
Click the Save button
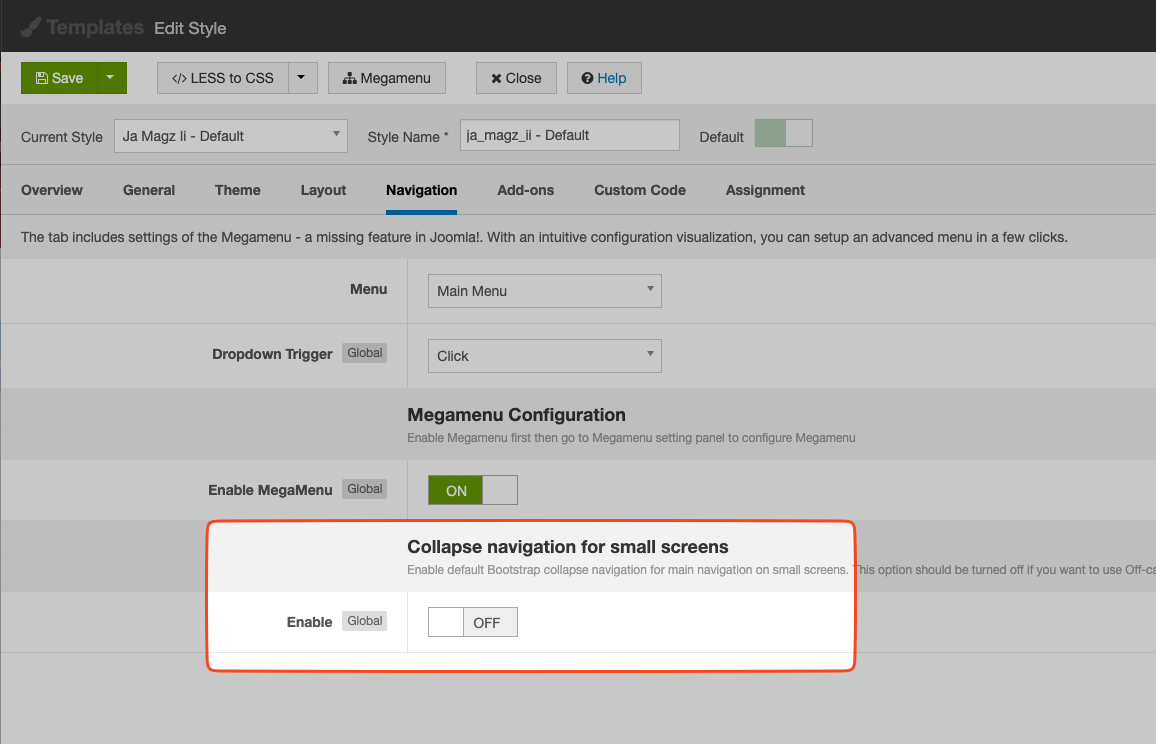[59, 78]
